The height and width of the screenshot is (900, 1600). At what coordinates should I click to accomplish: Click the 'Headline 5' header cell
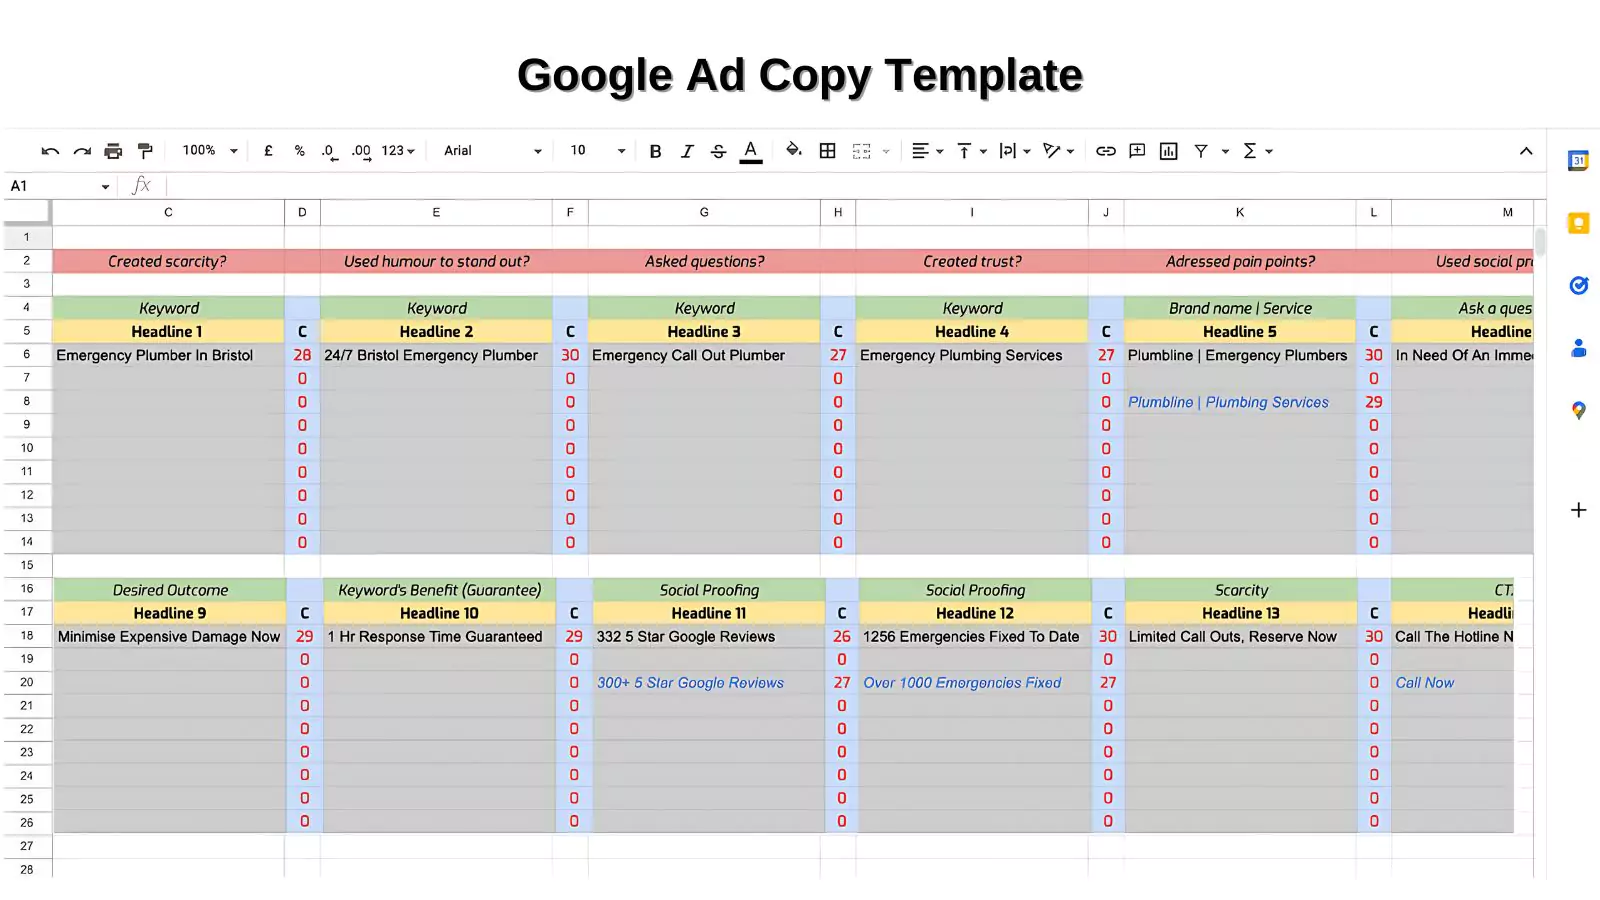click(x=1240, y=332)
